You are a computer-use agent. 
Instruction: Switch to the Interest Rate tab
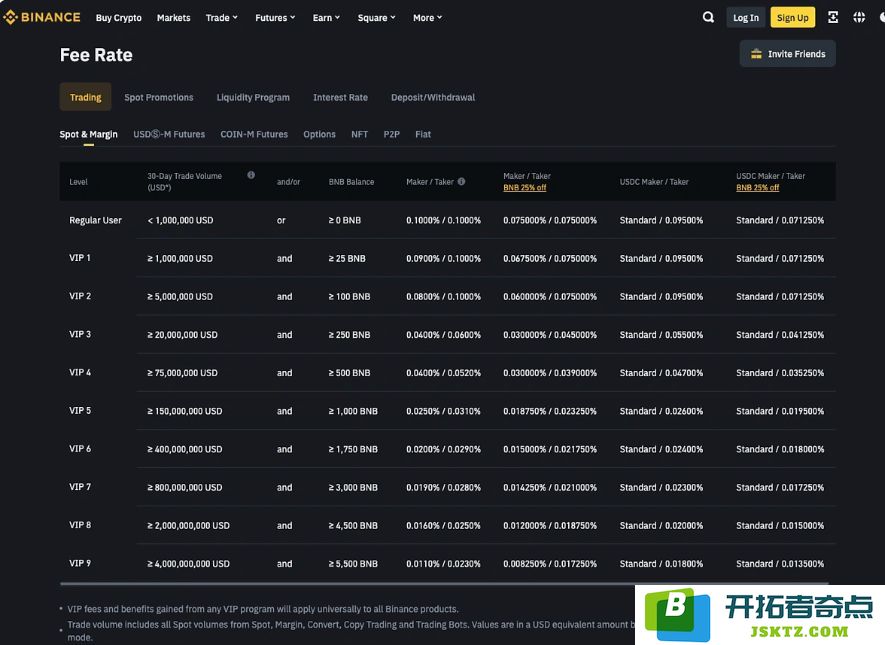point(340,97)
